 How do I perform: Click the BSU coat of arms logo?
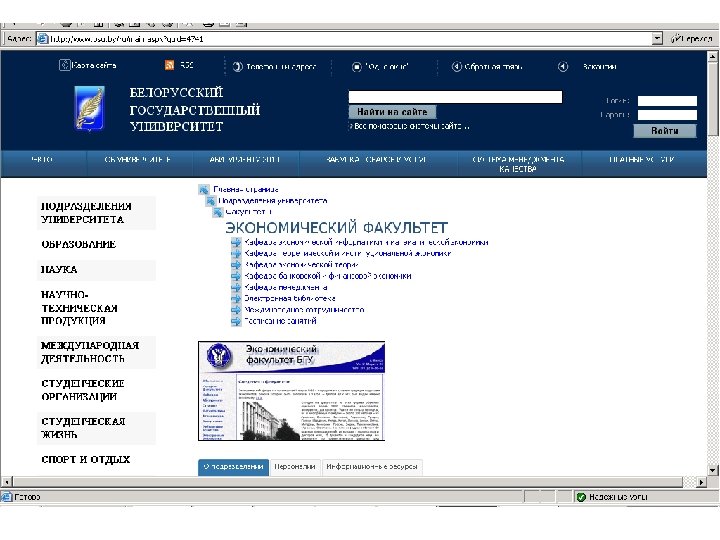pos(90,109)
